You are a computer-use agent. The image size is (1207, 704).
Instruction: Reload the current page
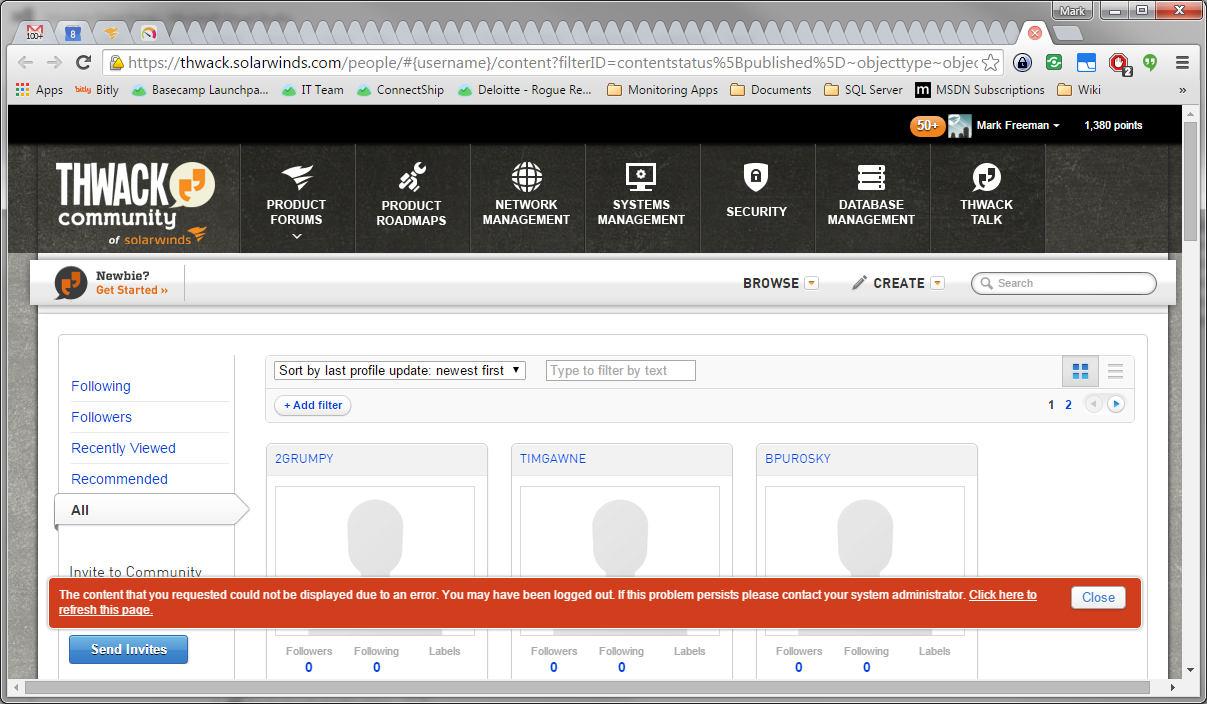coord(84,62)
